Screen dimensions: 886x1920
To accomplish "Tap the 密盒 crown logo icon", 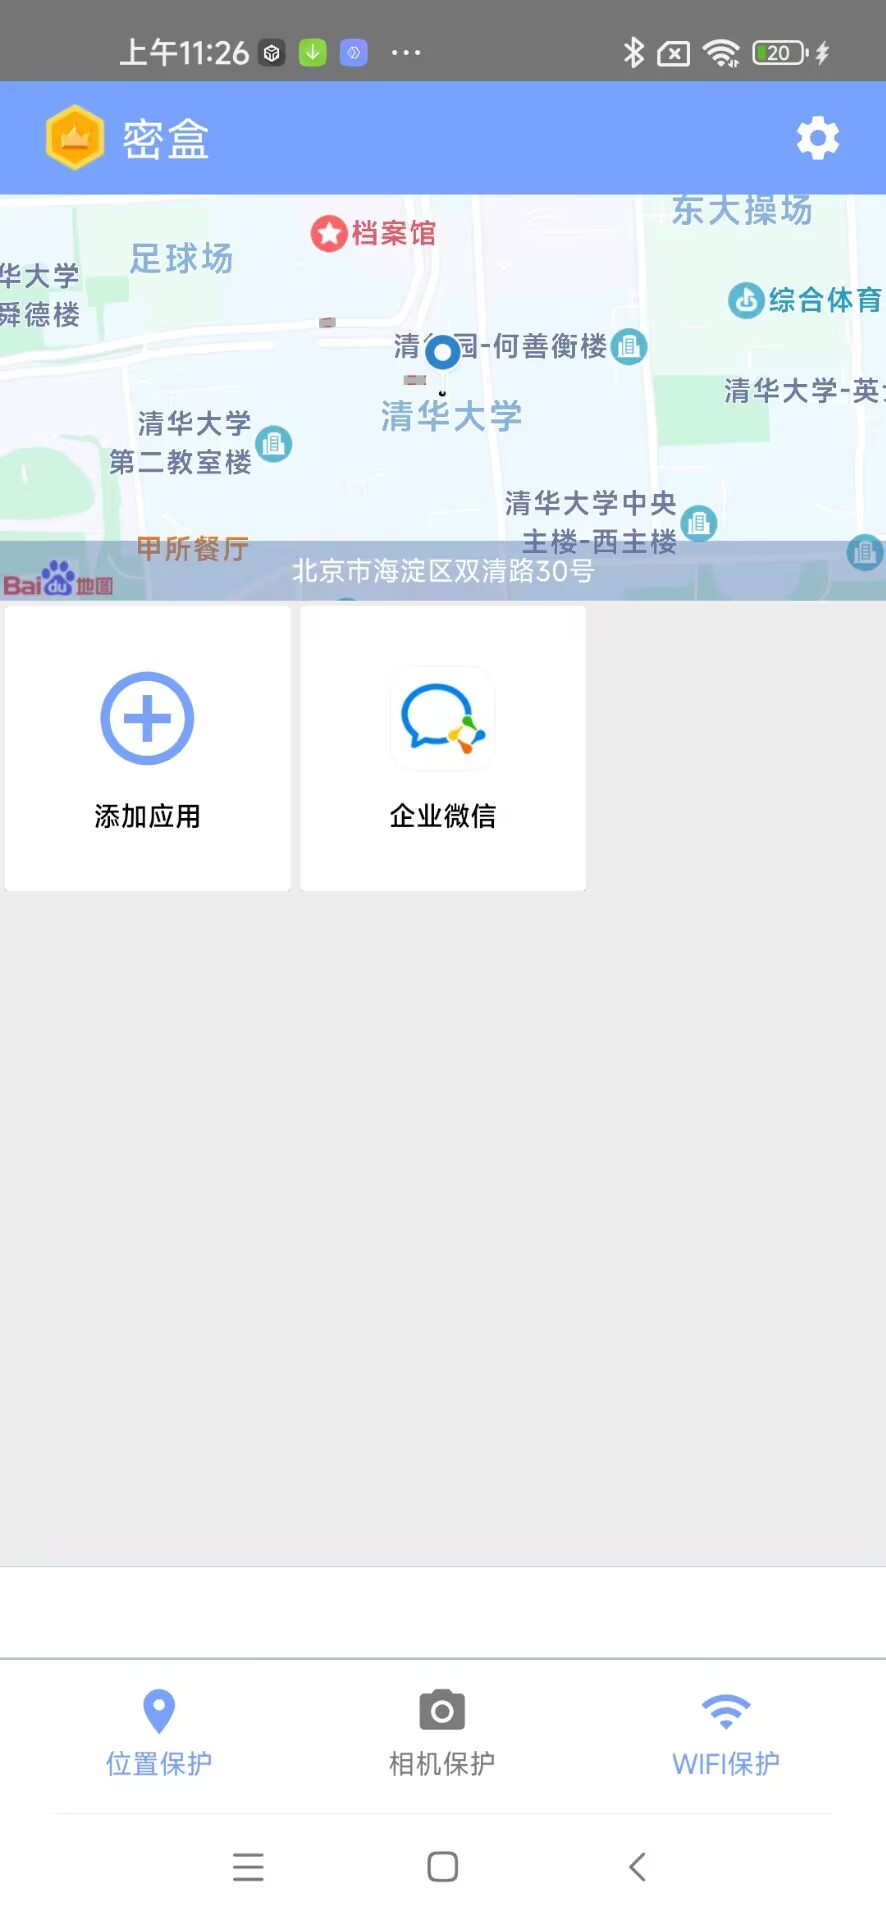I will point(75,137).
